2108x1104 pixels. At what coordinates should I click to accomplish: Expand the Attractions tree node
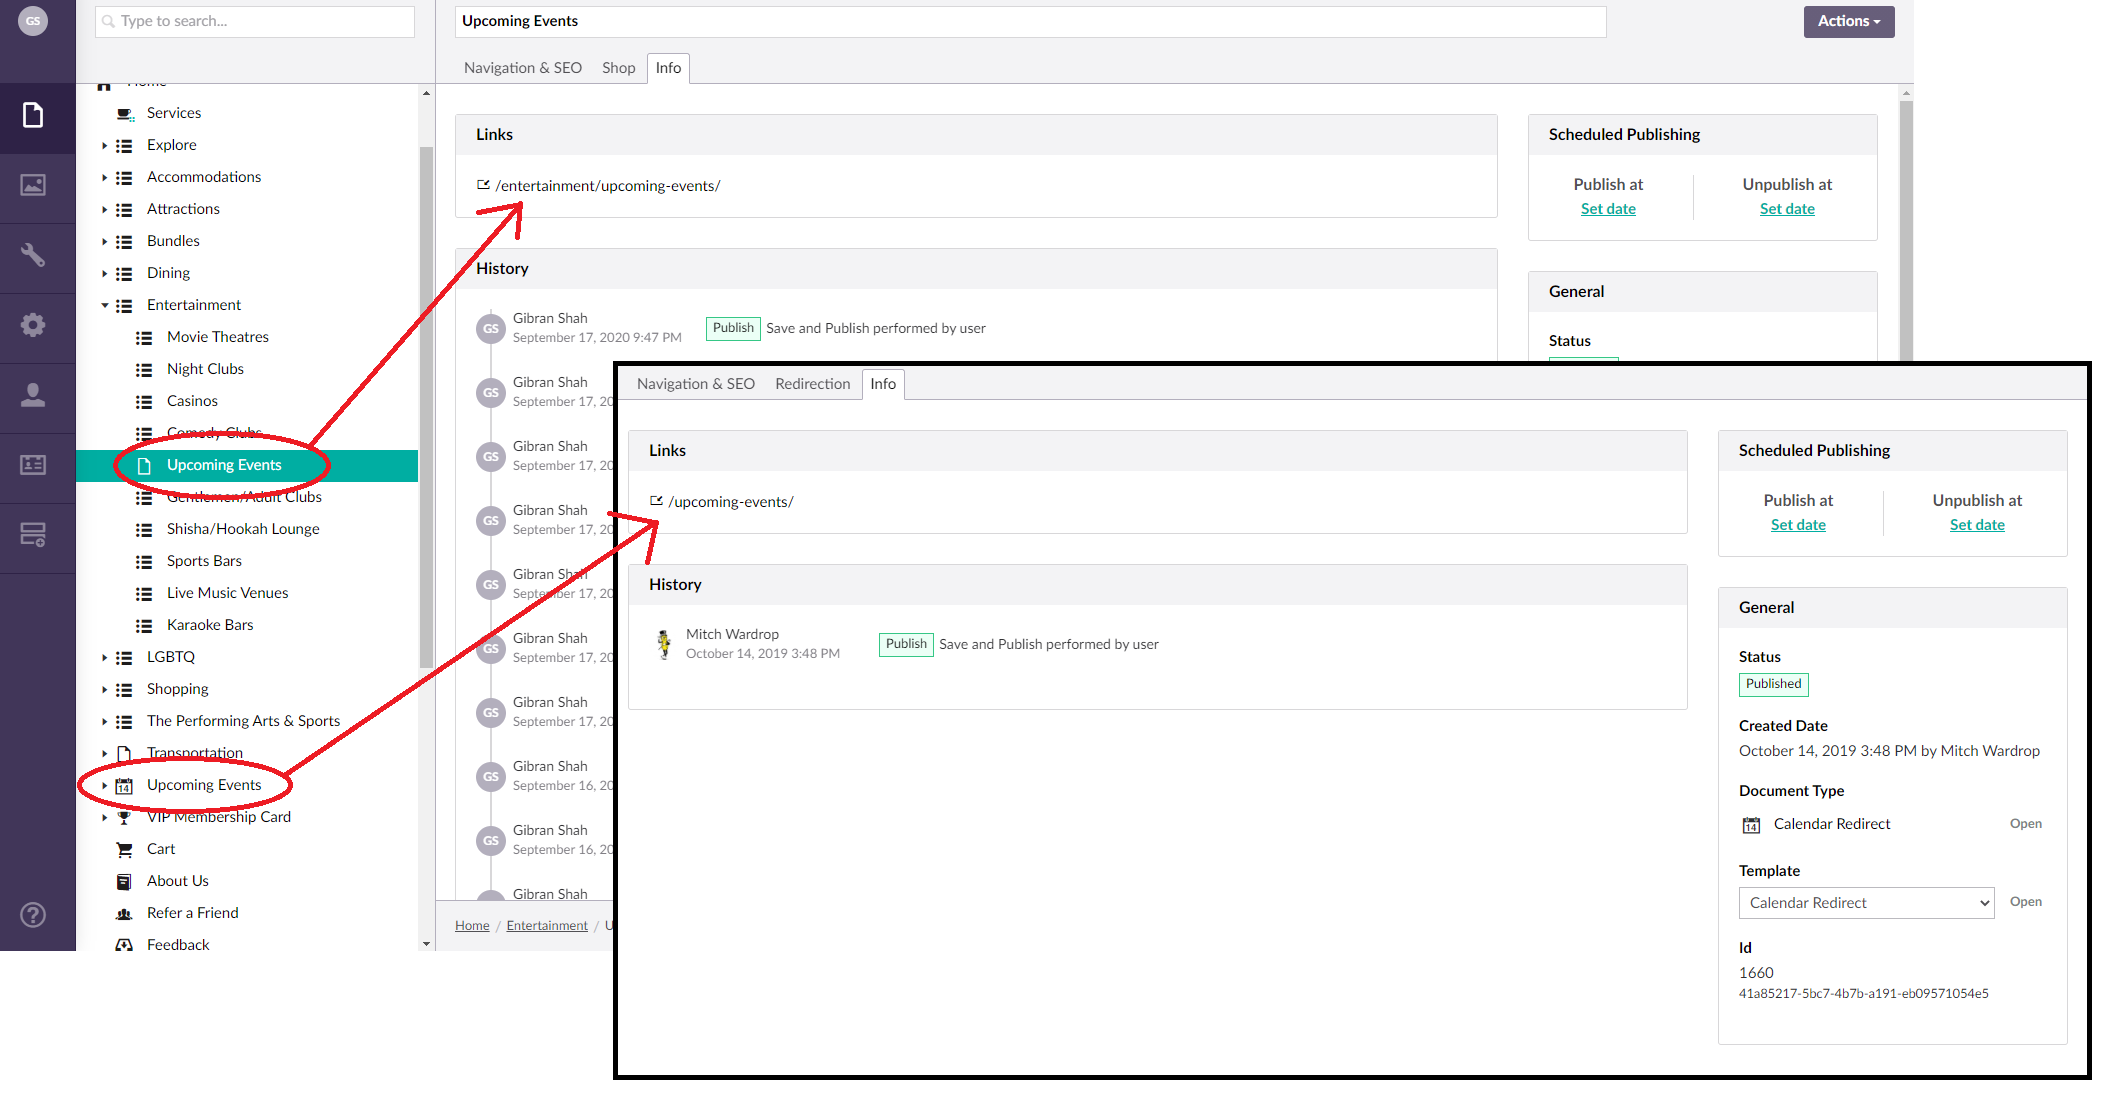coord(104,210)
